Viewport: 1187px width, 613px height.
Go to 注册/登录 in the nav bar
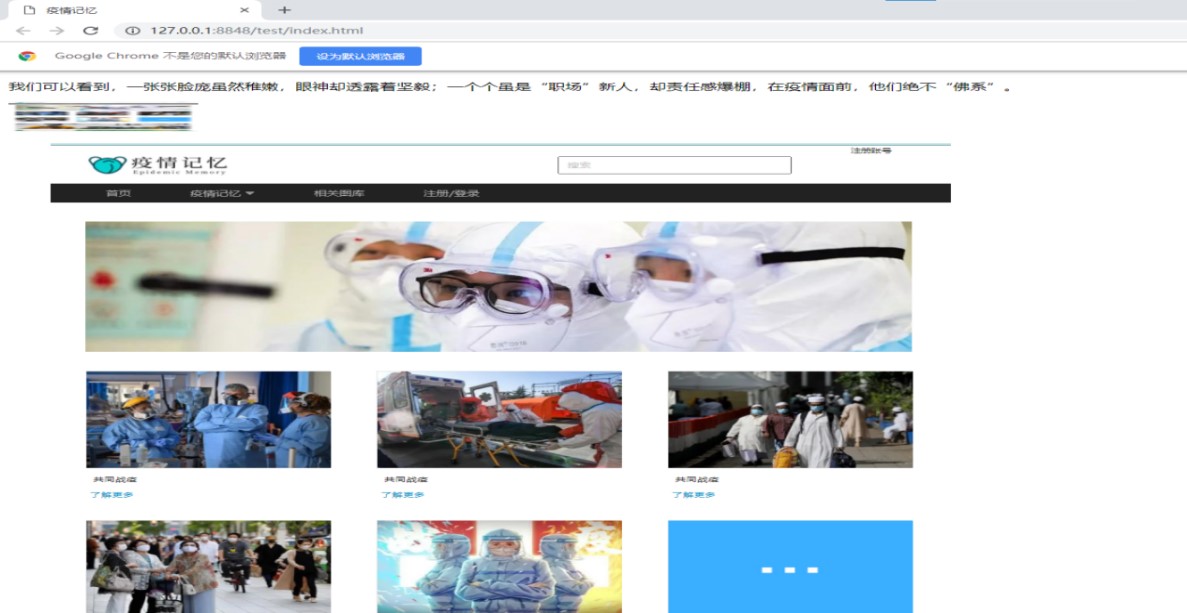[x=451, y=193]
